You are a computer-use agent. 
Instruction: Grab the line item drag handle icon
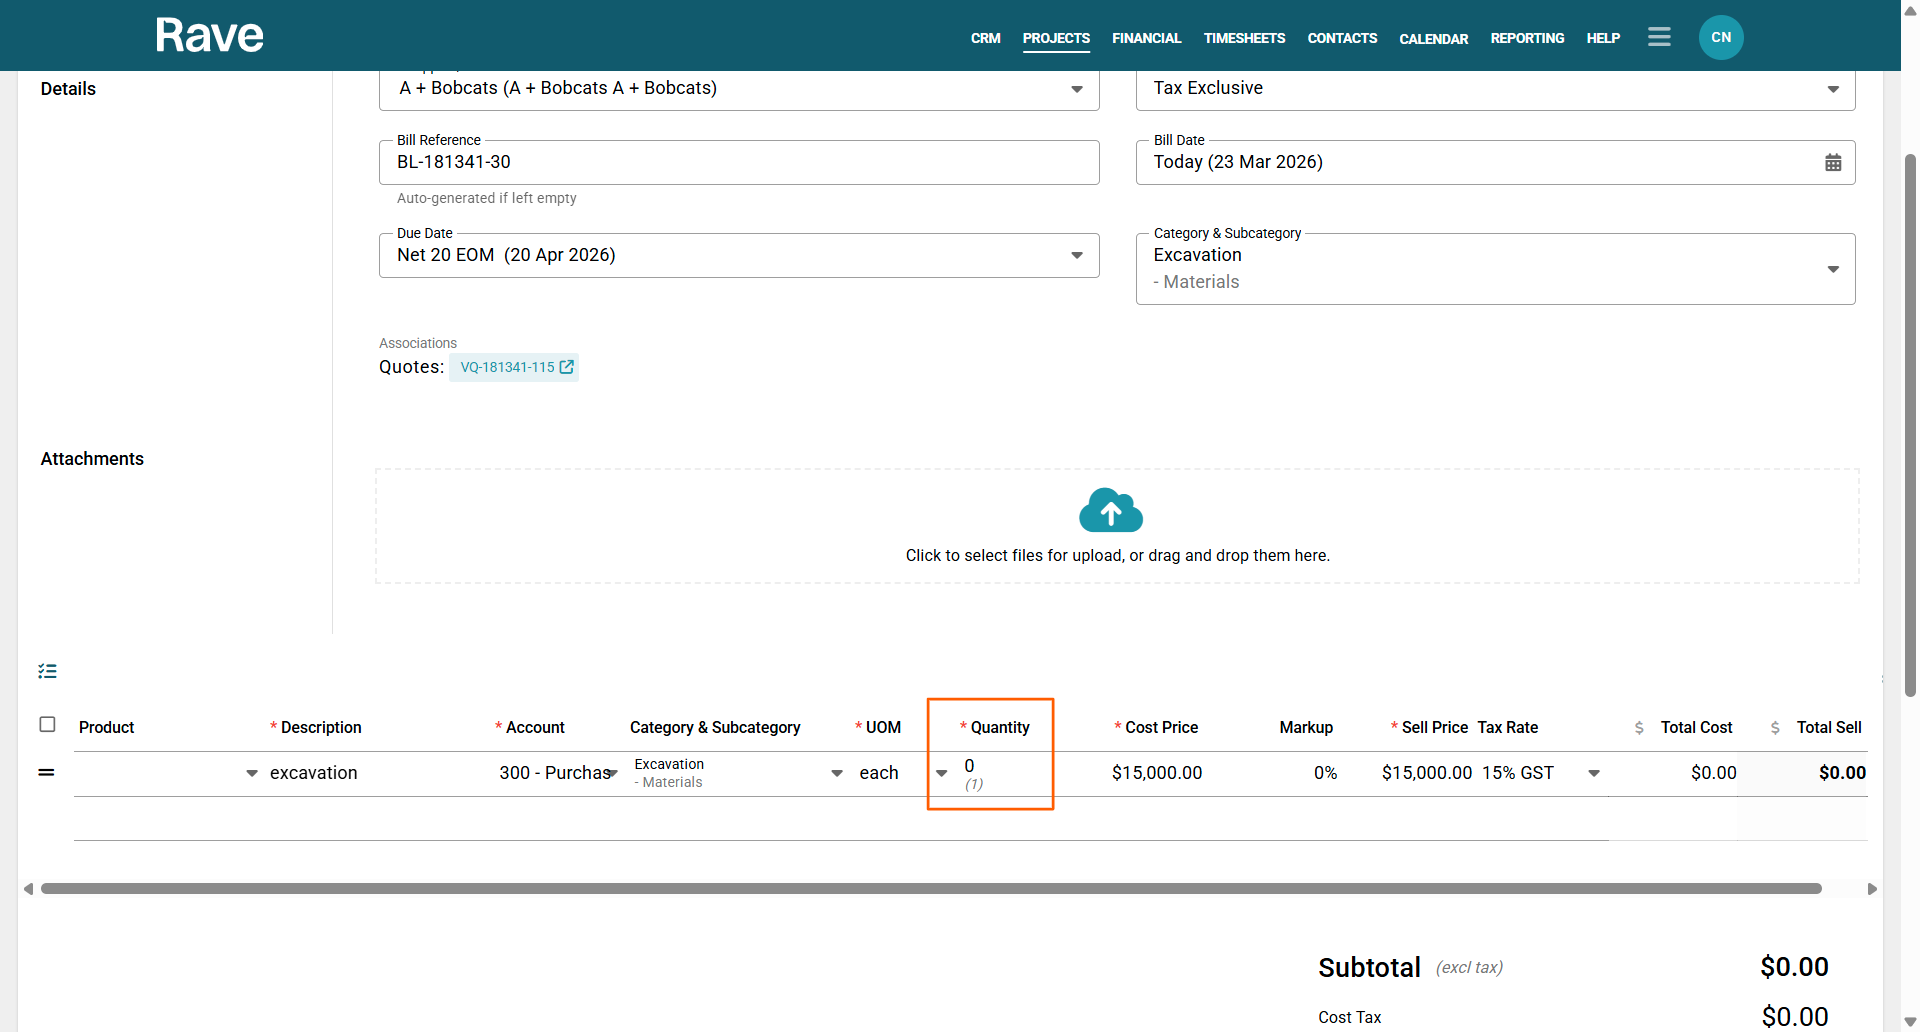(x=46, y=773)
